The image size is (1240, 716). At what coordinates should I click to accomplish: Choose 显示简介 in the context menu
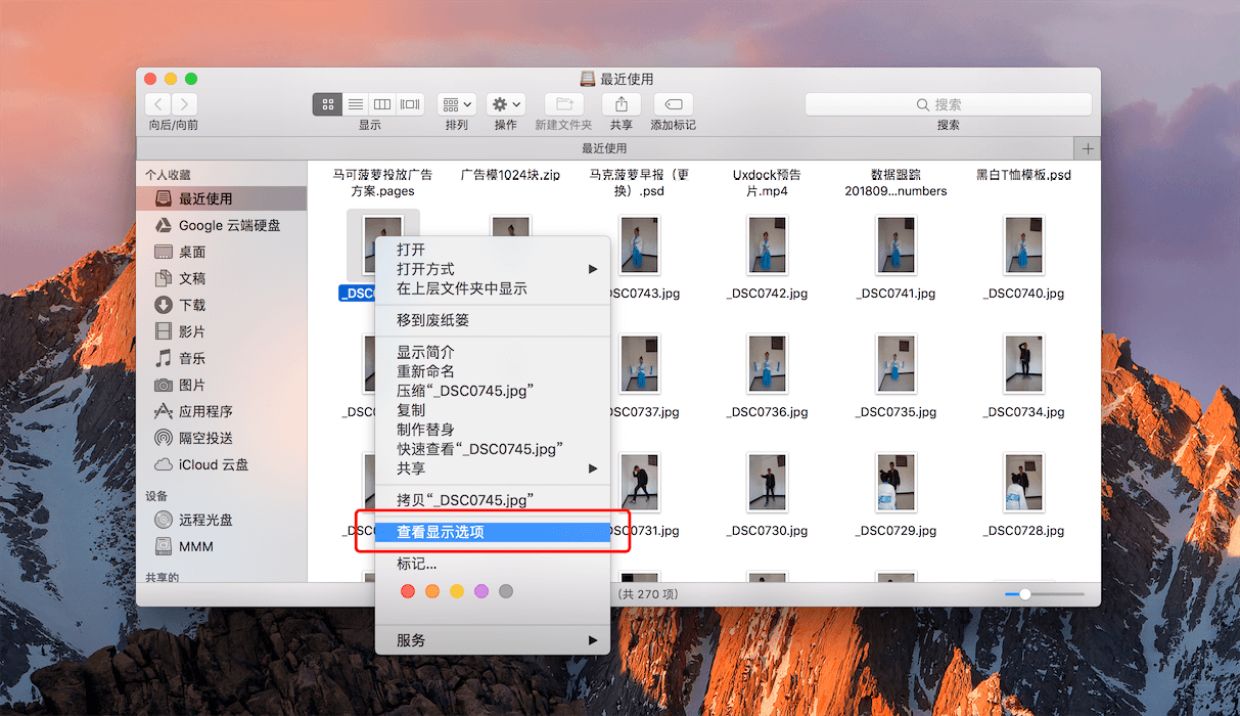tap(492, 352)
